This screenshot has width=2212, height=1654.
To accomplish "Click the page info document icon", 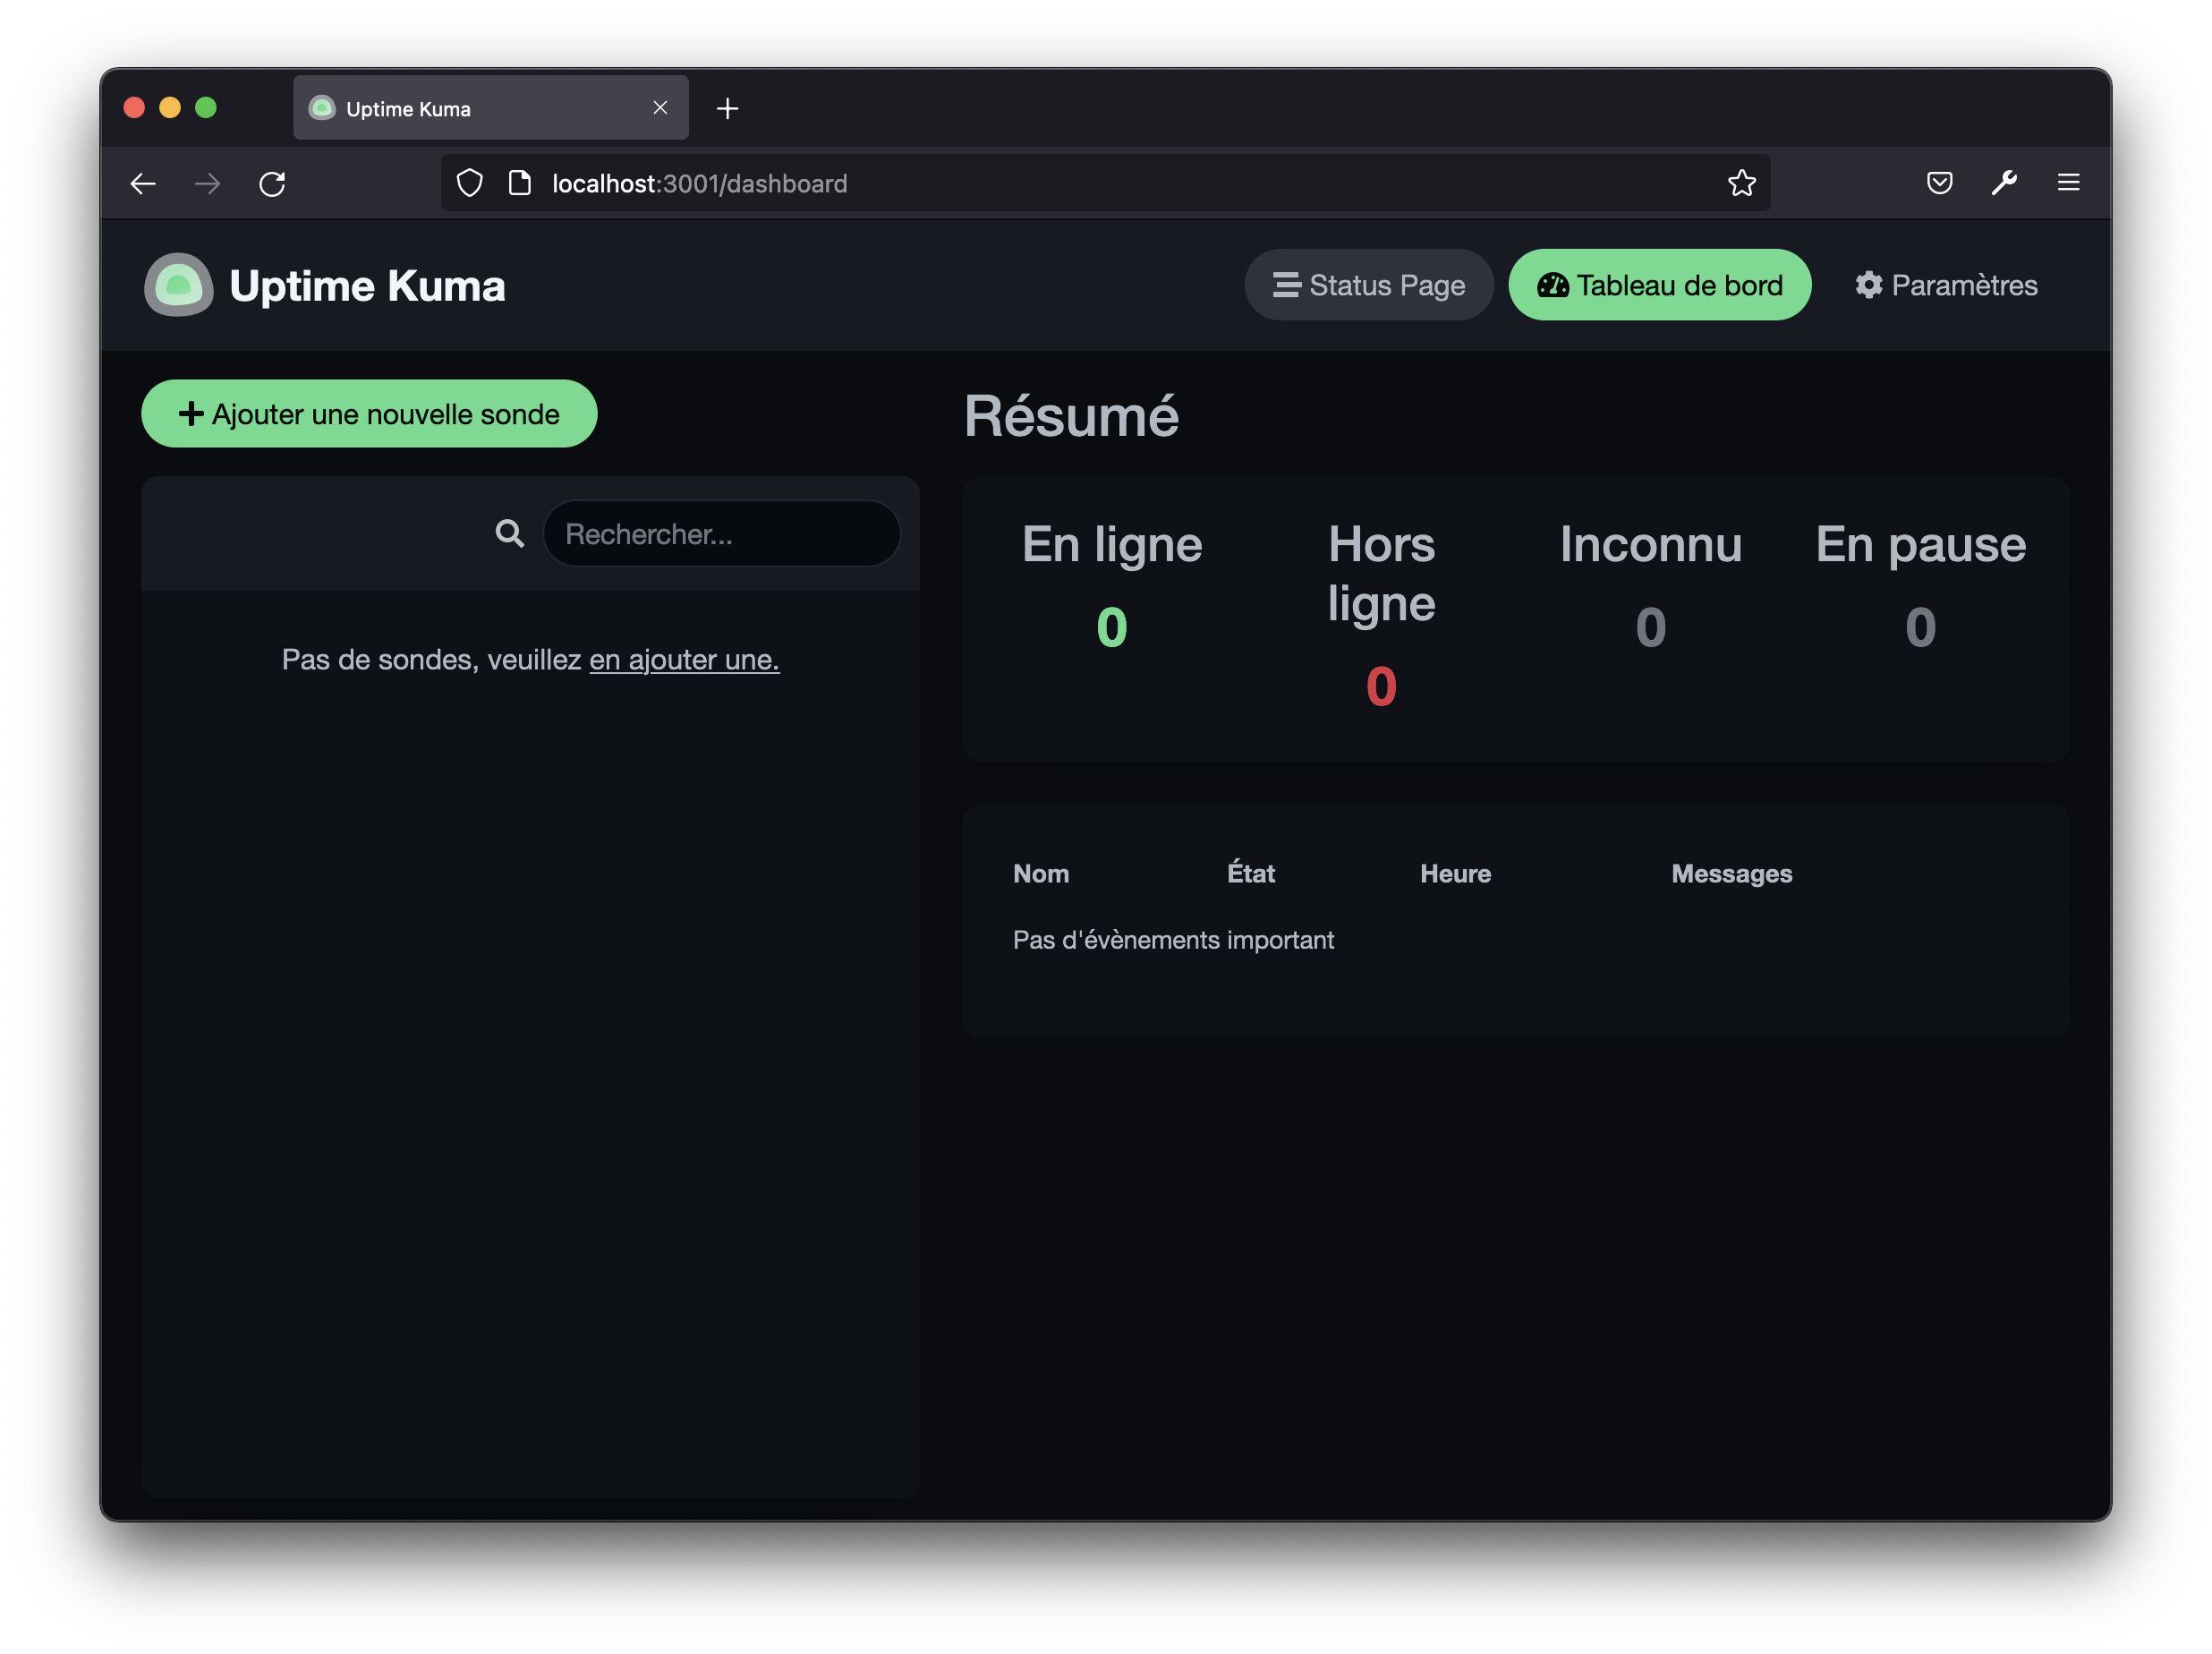I will 519,183.
